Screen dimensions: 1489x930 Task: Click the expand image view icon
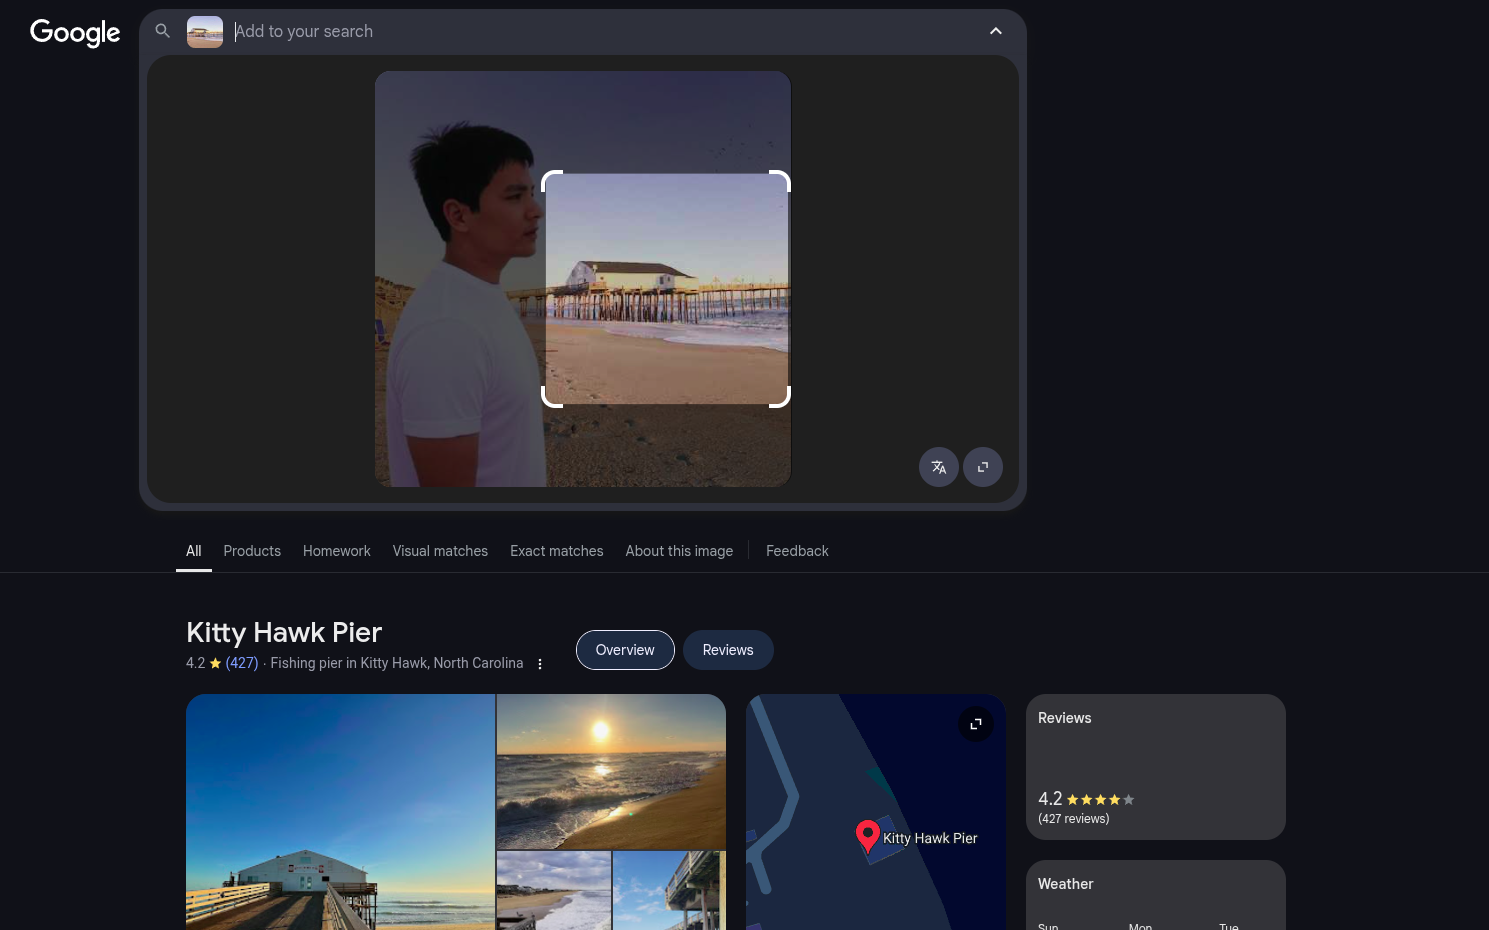982,467
